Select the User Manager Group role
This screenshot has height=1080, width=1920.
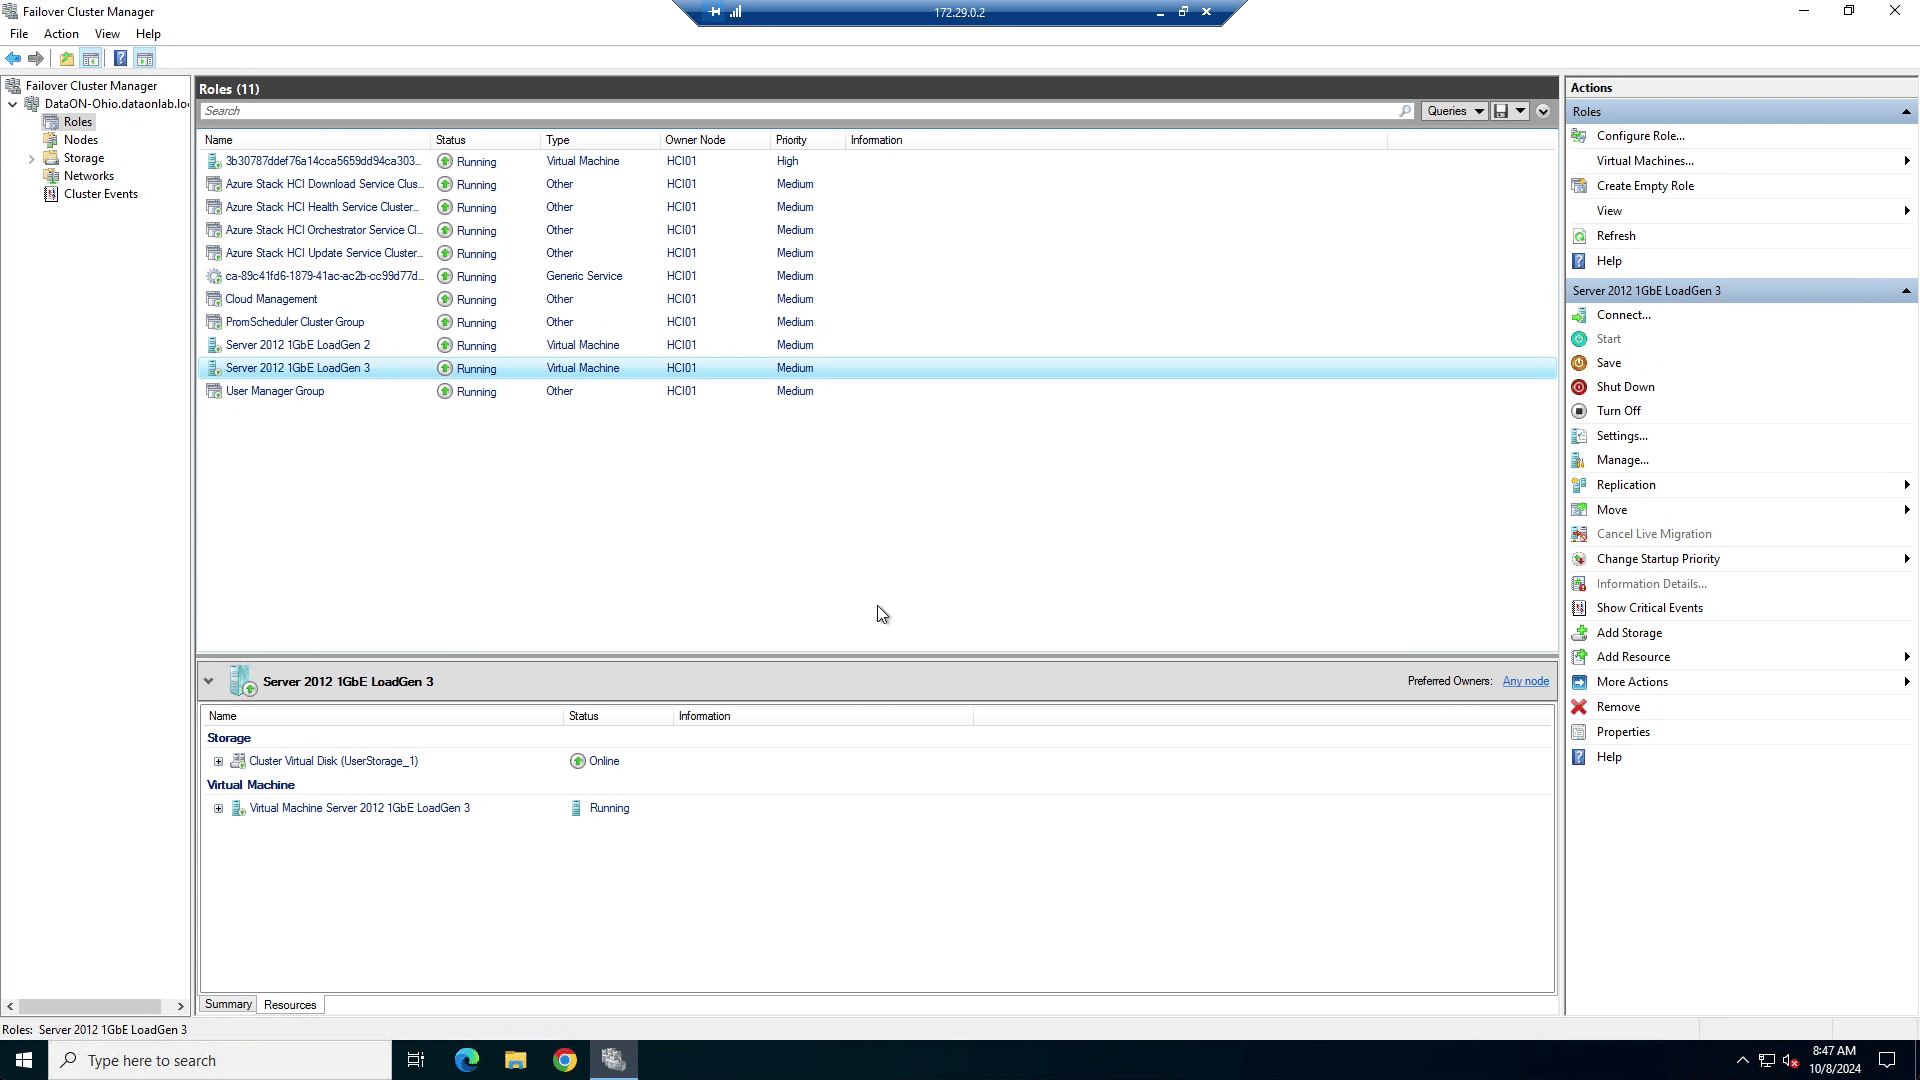(877, 391)
